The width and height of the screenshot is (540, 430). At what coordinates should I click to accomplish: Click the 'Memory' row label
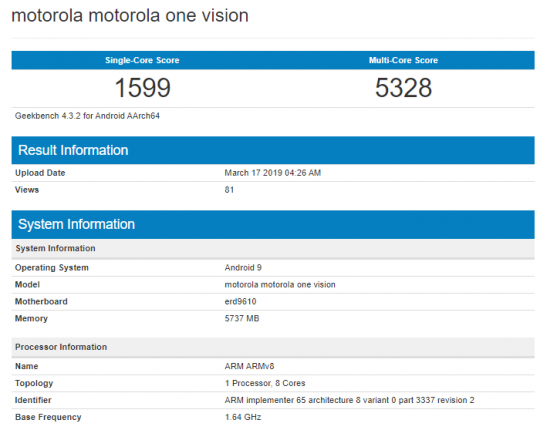coord(31,319)
